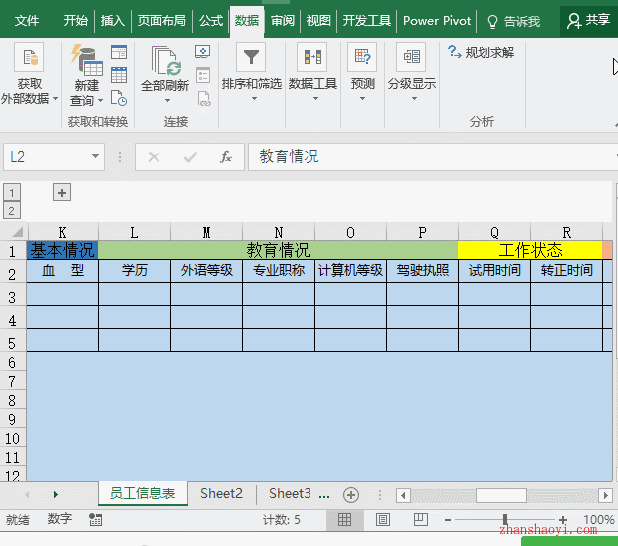This screenshot has height=546, width=618.
Task: Show outline level 2
Action: pos(12,211)
